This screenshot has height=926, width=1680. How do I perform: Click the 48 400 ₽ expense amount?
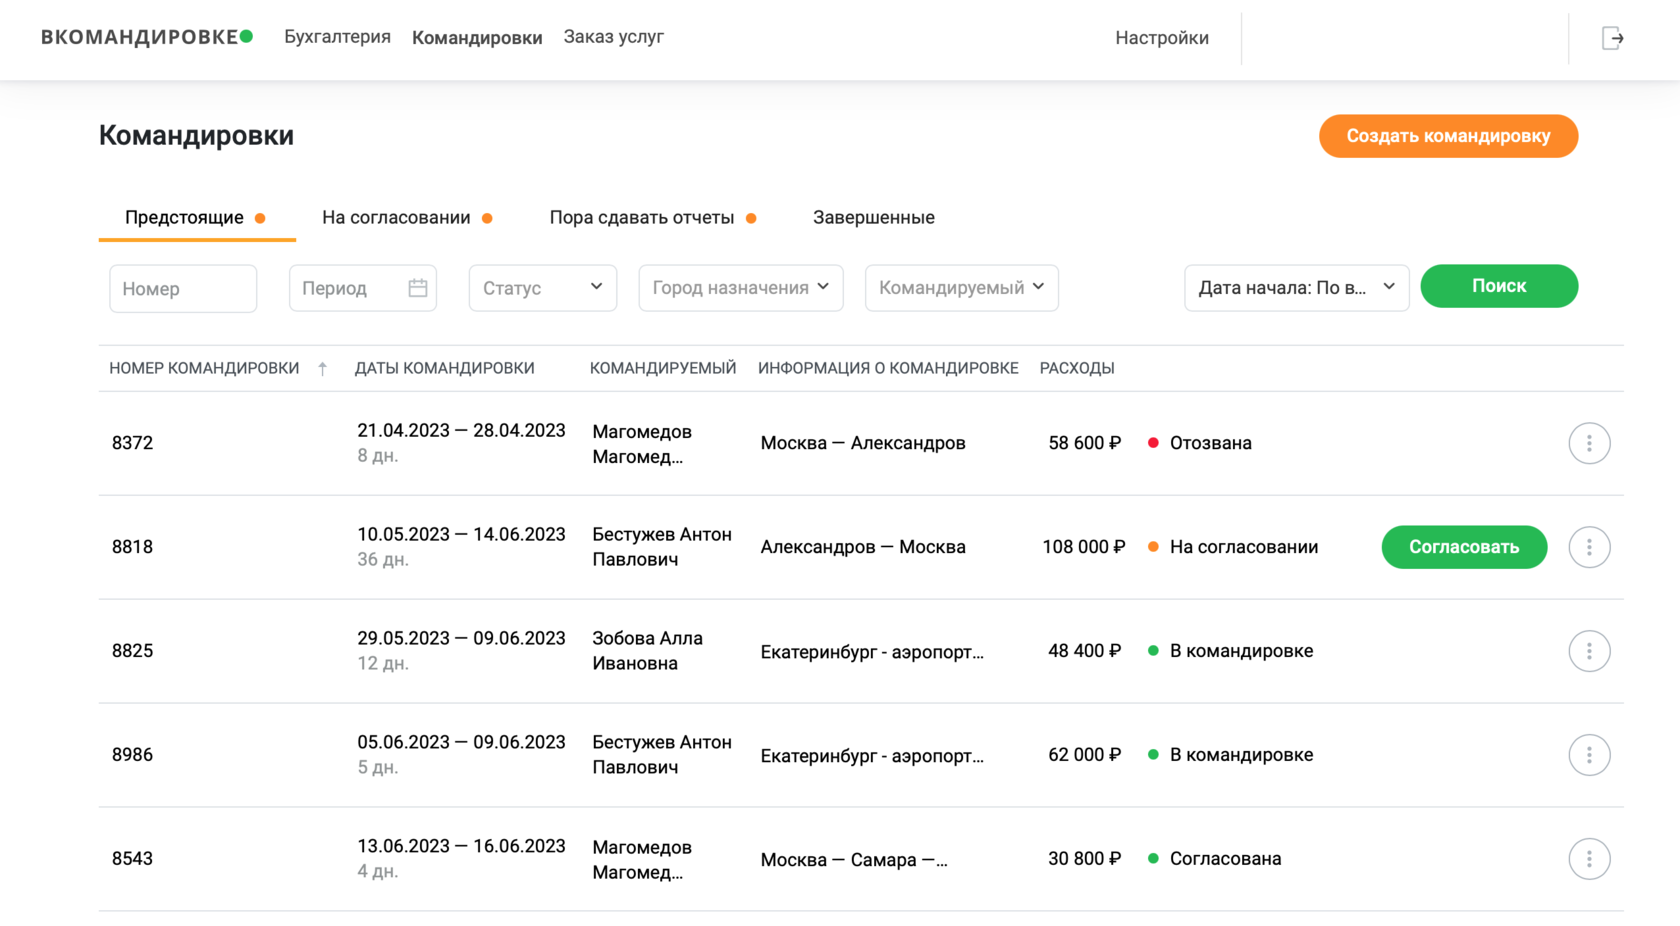point(1085,651)
